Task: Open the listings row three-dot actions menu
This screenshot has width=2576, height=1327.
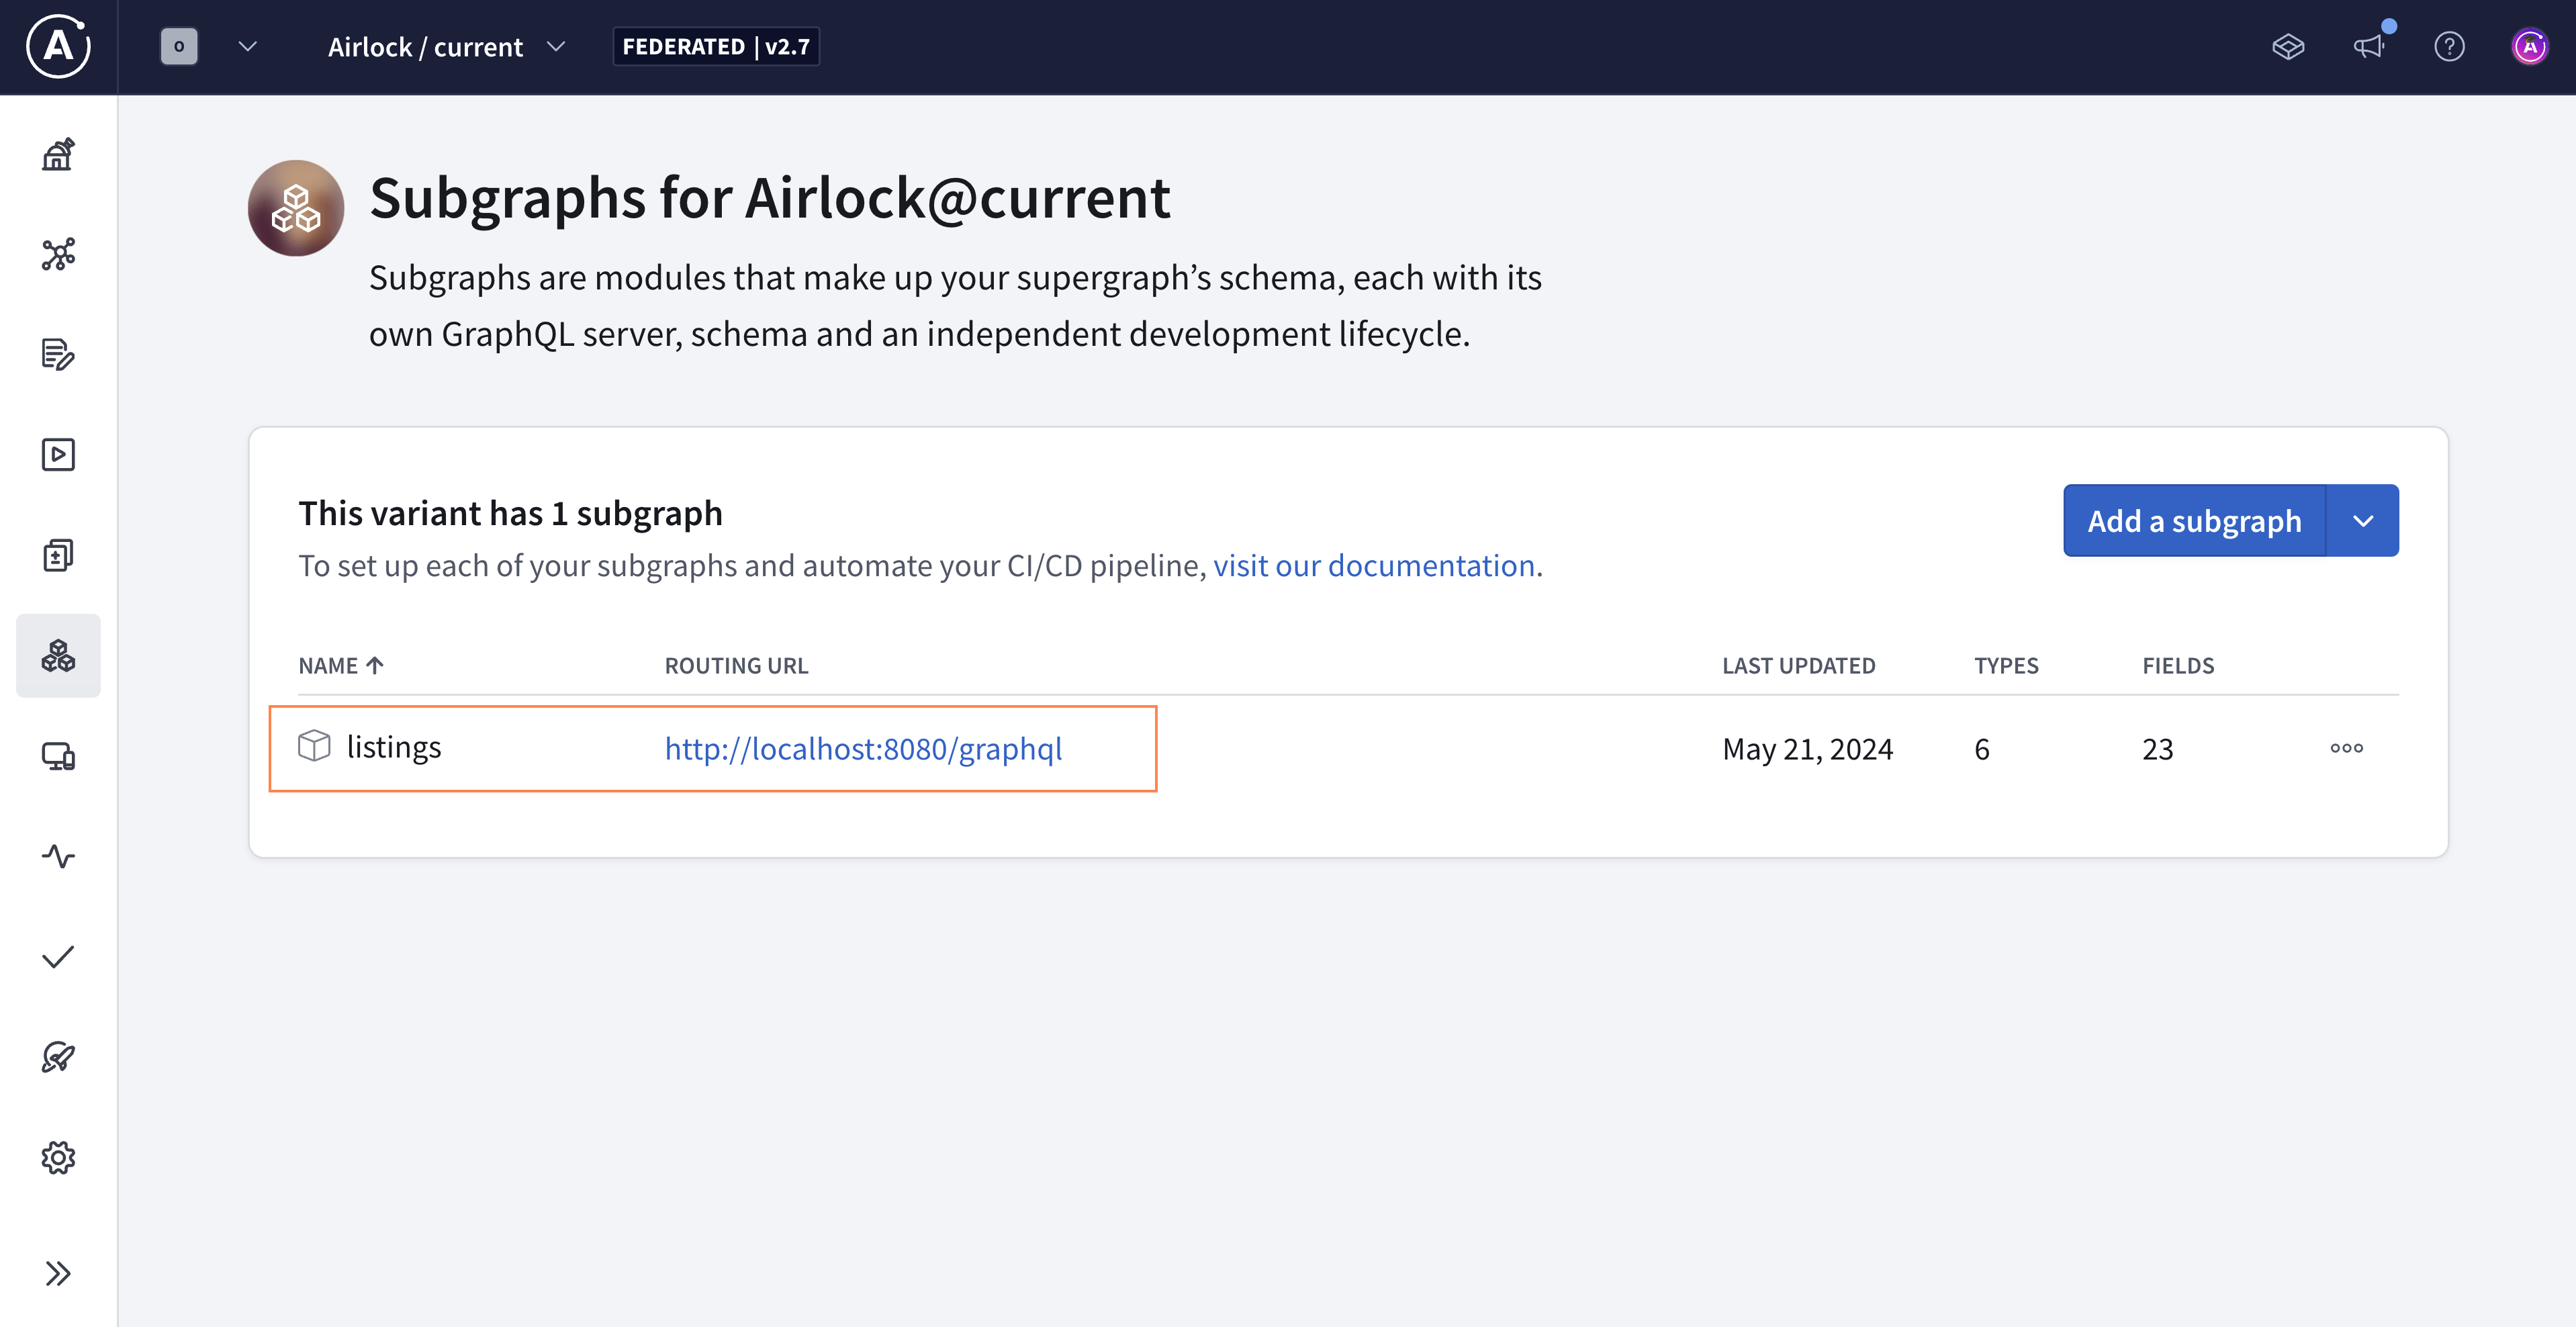Action: 2347,747
